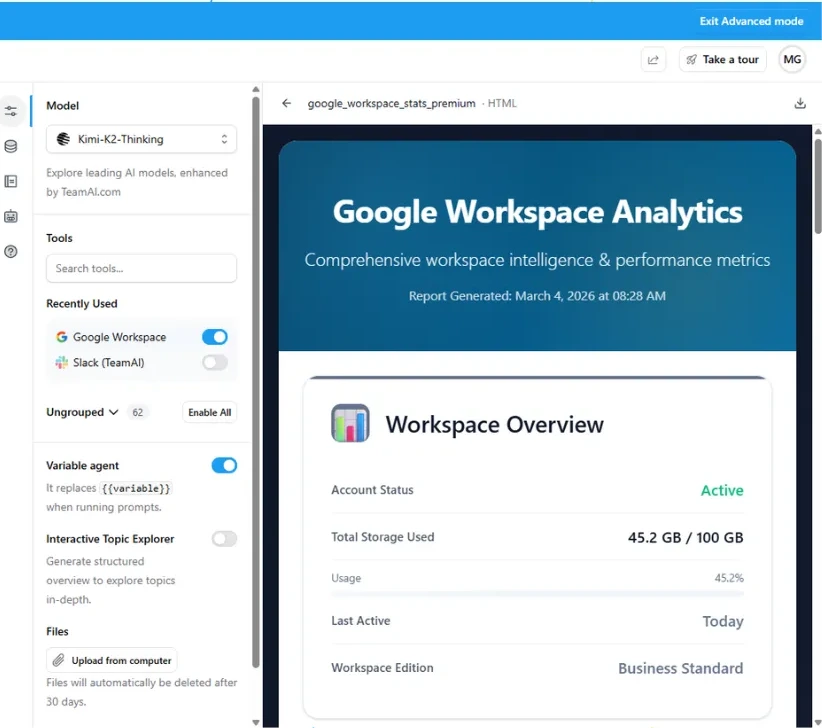Viewport: 822px width, 728px height.
Task: Download the HTML file icon
Action: [800, 103]
